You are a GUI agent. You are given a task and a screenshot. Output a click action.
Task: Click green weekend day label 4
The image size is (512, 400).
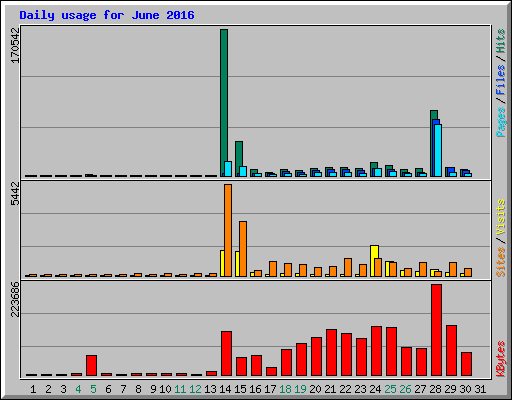(x=78, y=389)
